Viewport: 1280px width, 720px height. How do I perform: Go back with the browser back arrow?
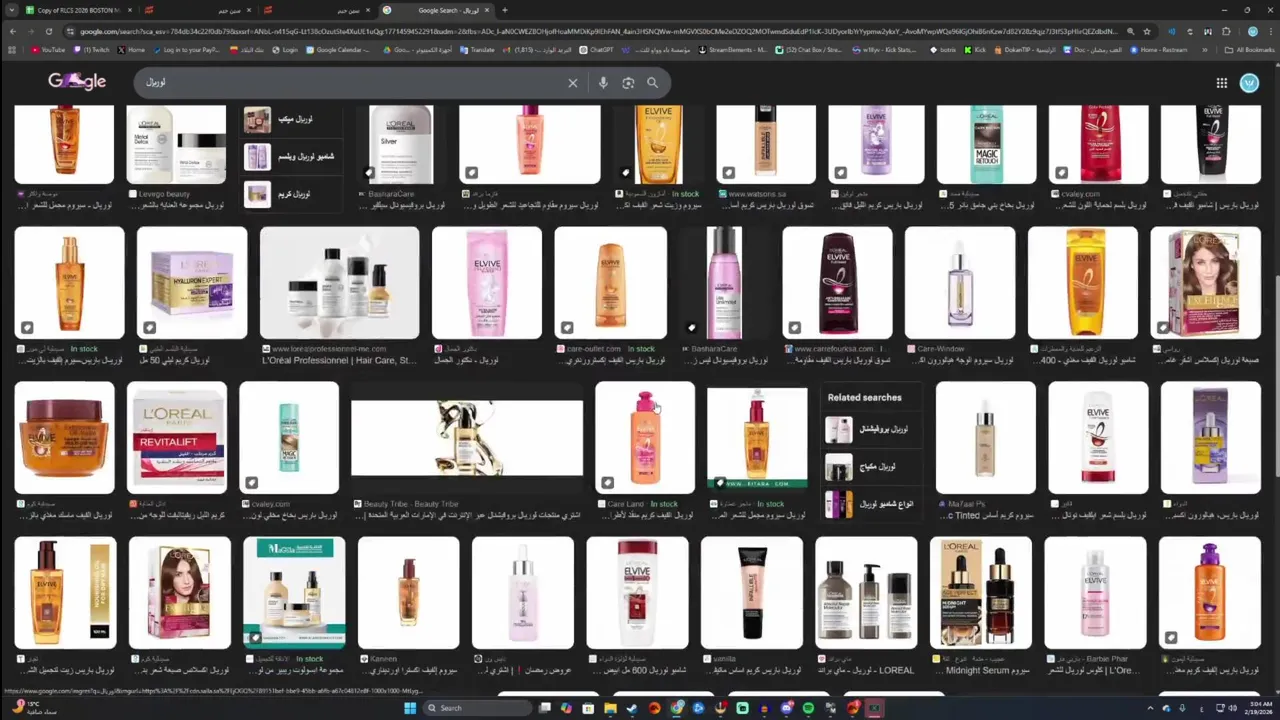point(12,31)
